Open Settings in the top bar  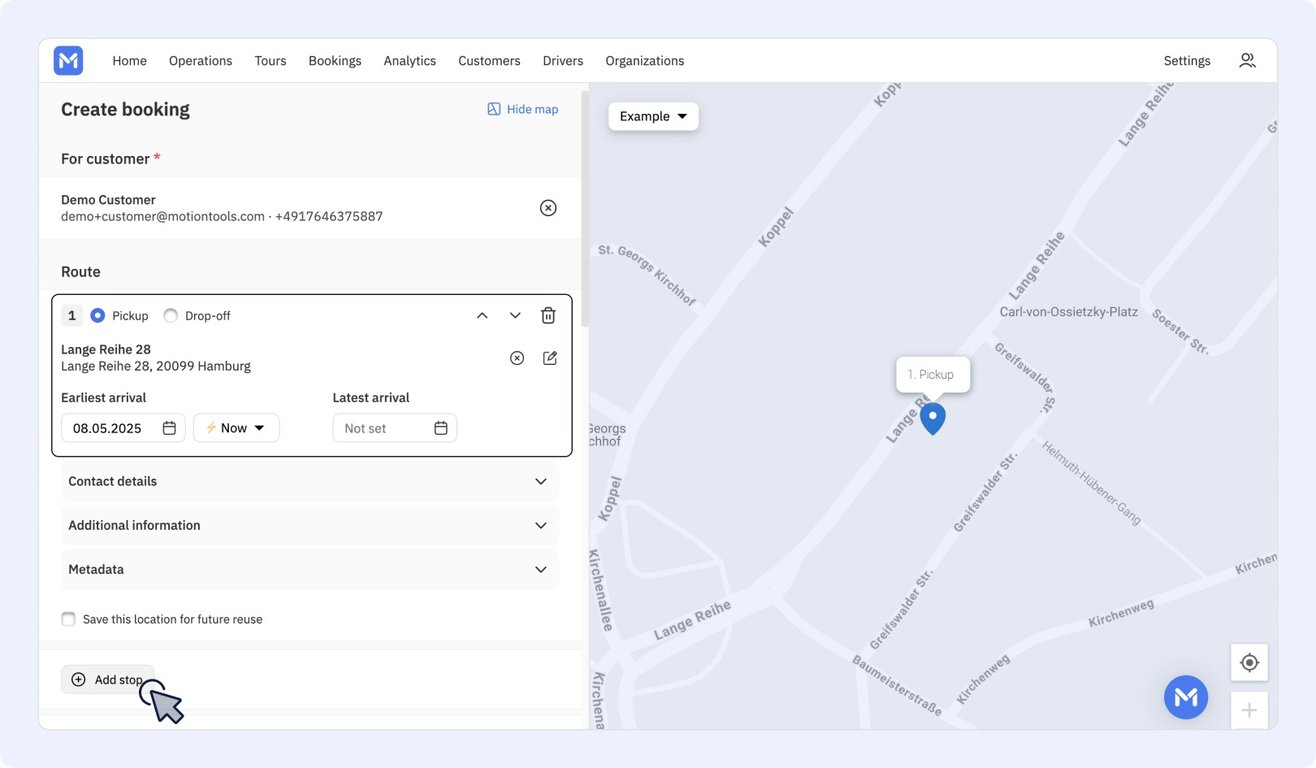1187,61
